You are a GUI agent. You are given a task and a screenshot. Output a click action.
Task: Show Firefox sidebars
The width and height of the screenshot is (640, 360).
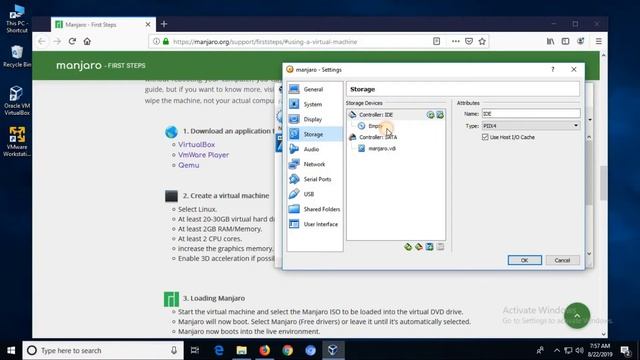[565, 41]
